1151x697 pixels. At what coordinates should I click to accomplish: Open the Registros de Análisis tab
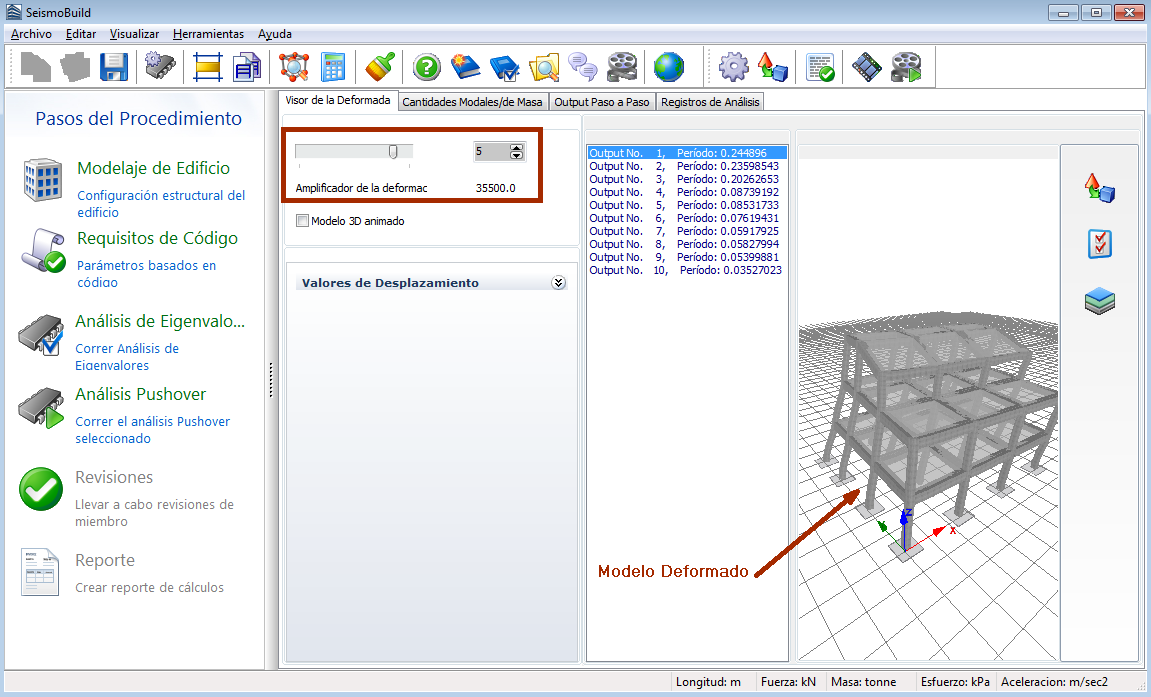click(x=710, y=102)
